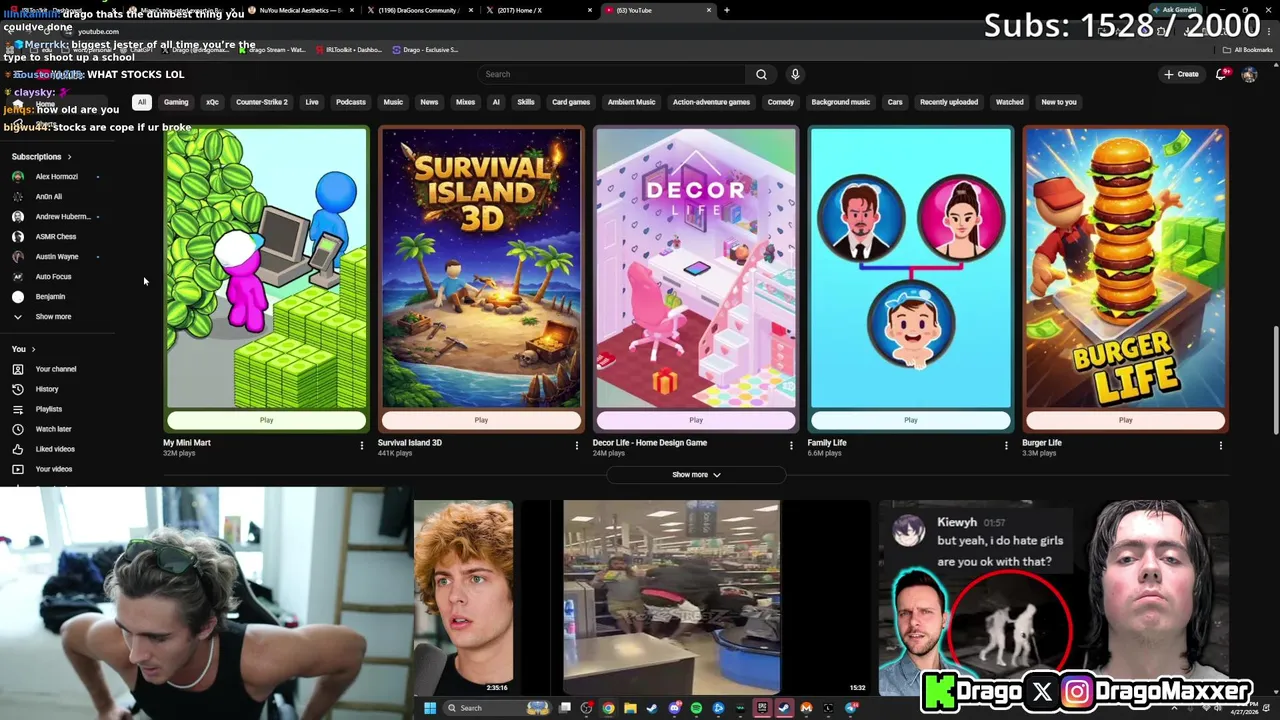Activate voice search microphone icon
This screenshot has width=1280, height=720.
(x=795, y=74)
